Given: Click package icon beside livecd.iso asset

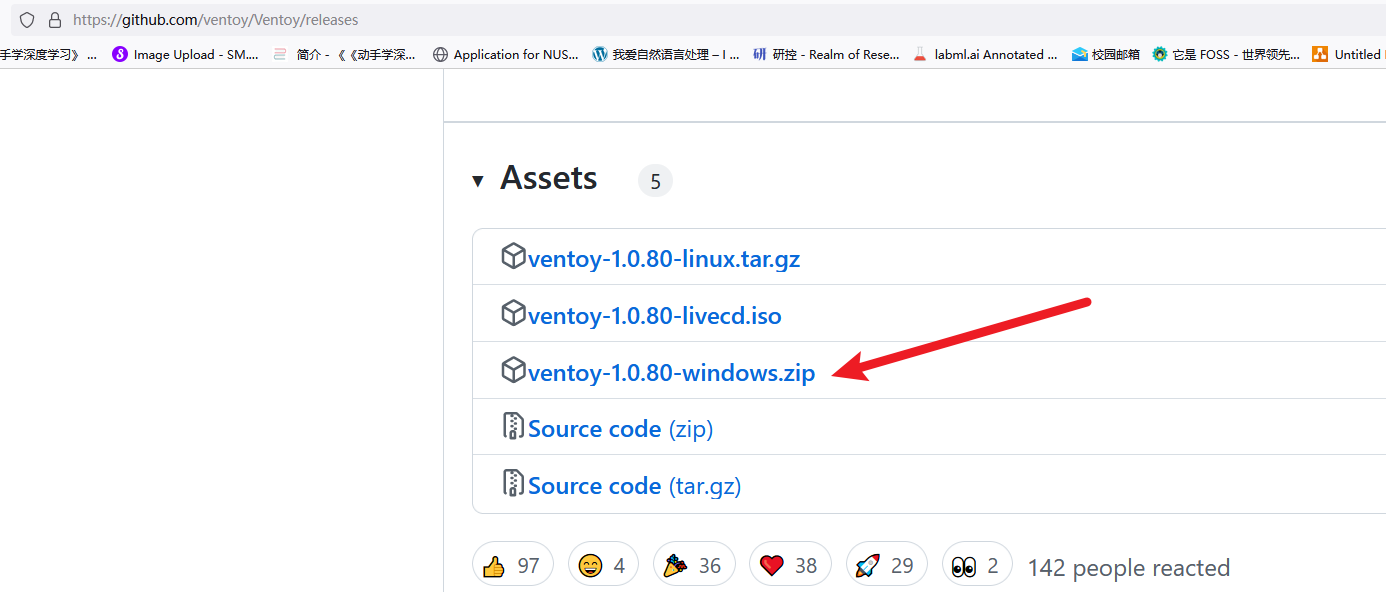Looking at the screenshot, I should coord(513,313).
